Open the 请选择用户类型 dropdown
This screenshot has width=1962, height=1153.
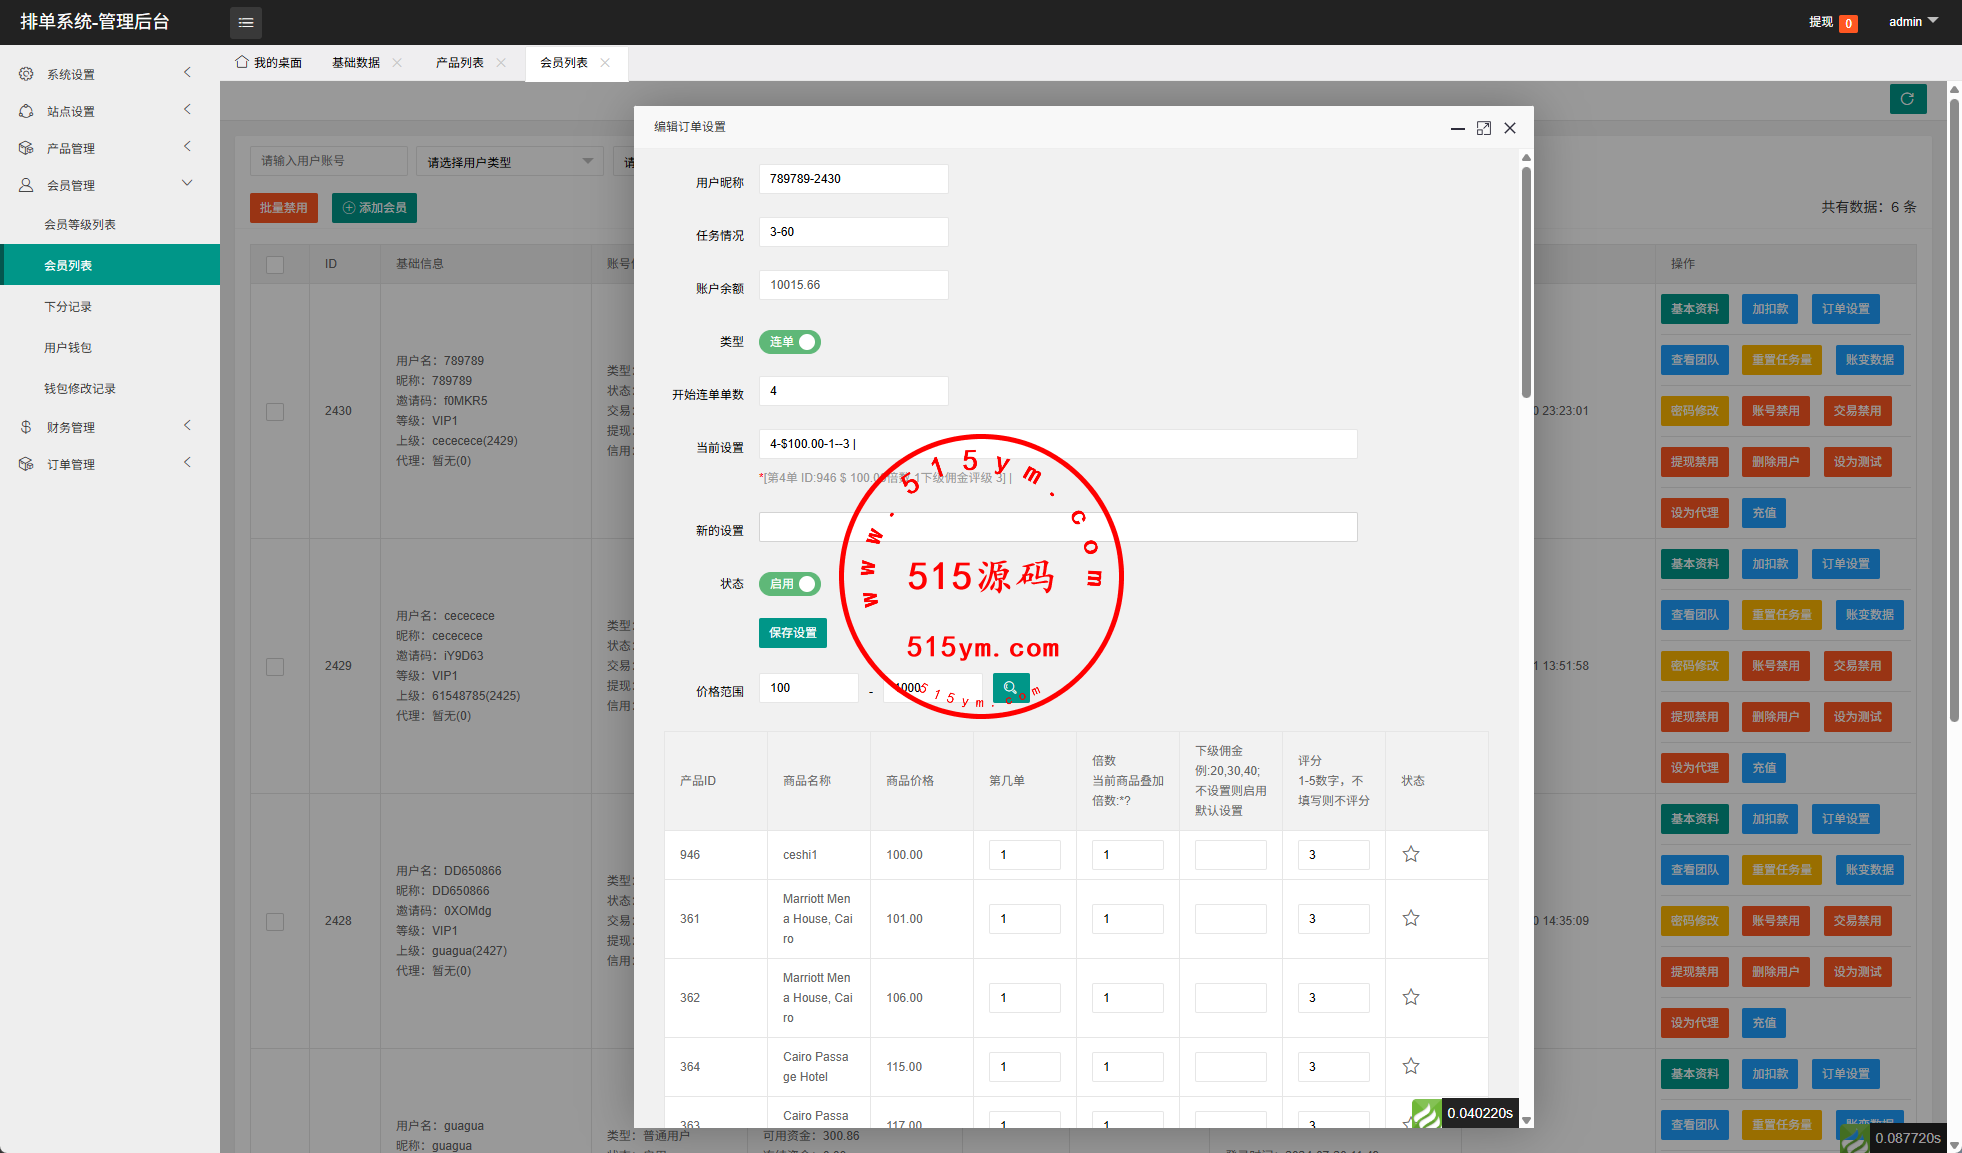(x=509, y=162)
